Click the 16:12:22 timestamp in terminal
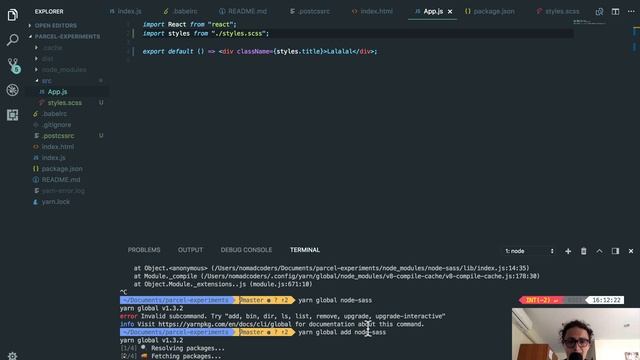 coord(606,300)
